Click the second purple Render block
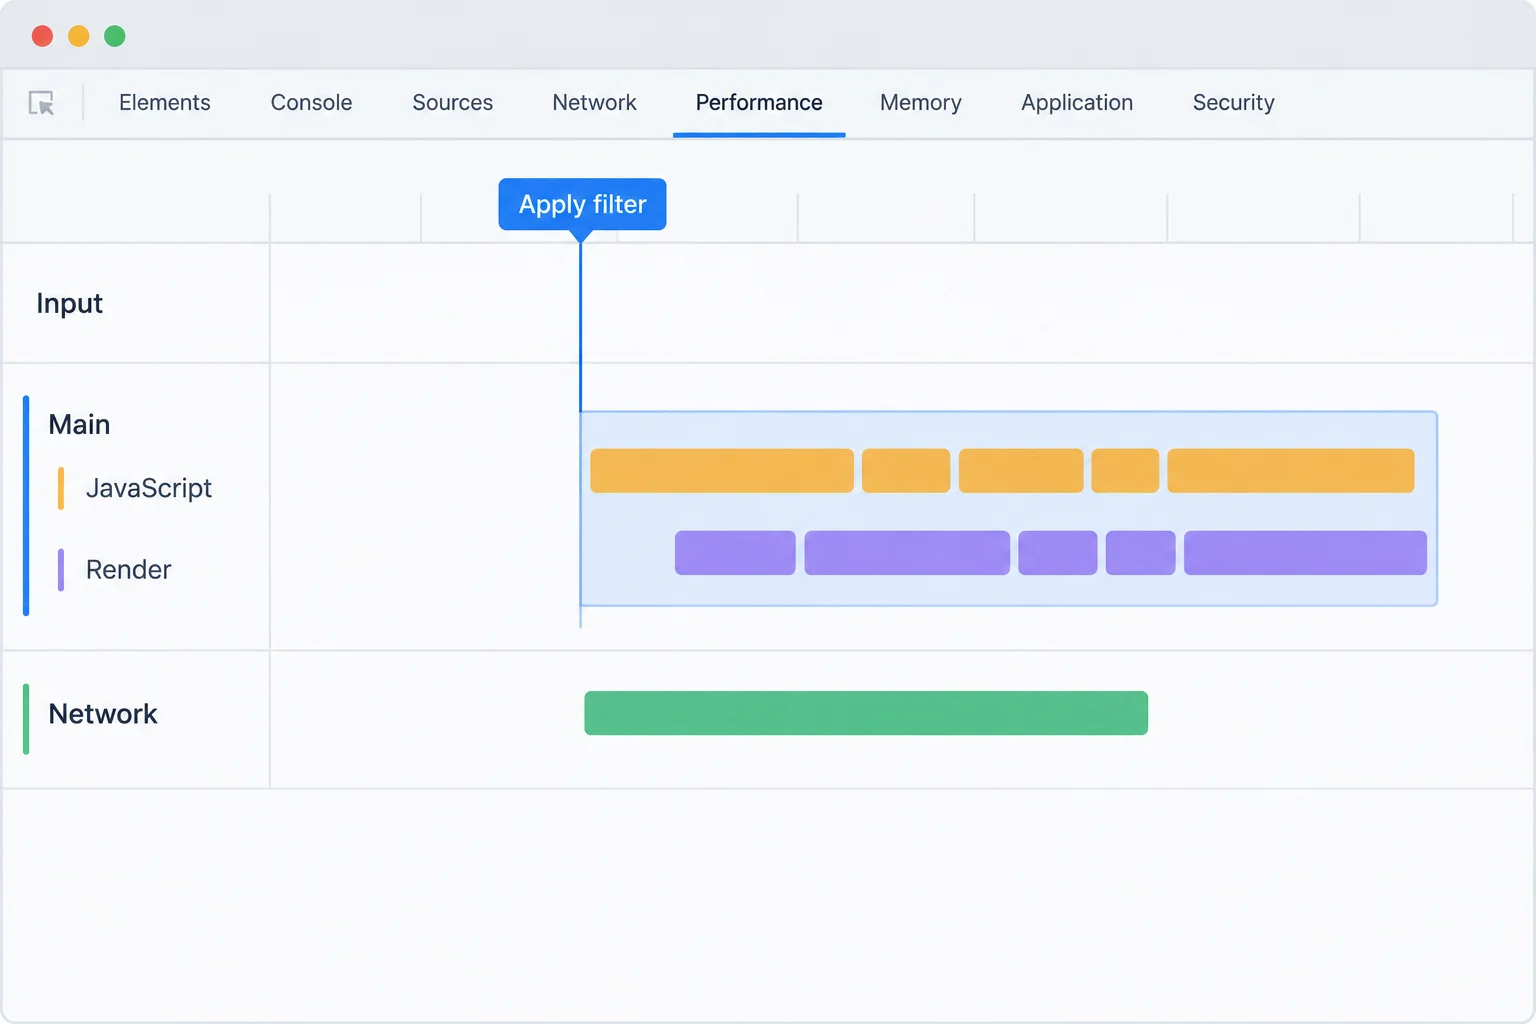Image resolution: width=1536 pixels, height=1024 pixels. [907, 553]
